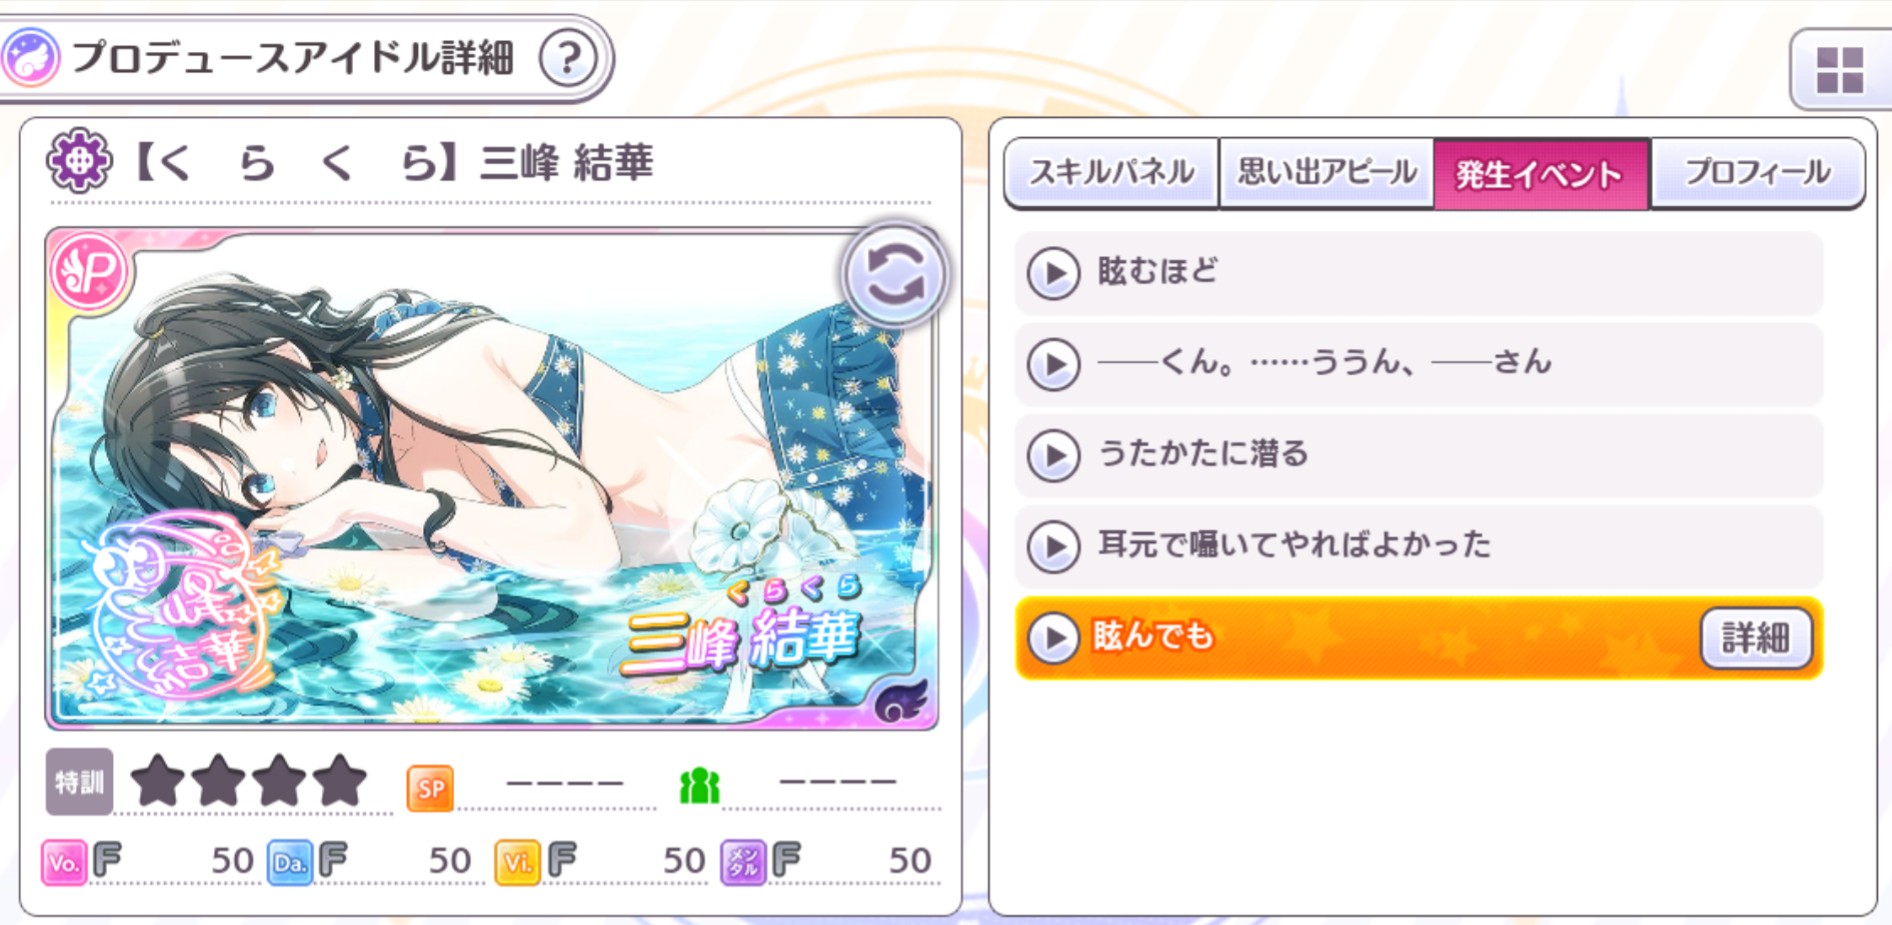The height and width of the screenshot is (925, 1892).
Task: Click the pink P badge icon
Action: [90, 272]
